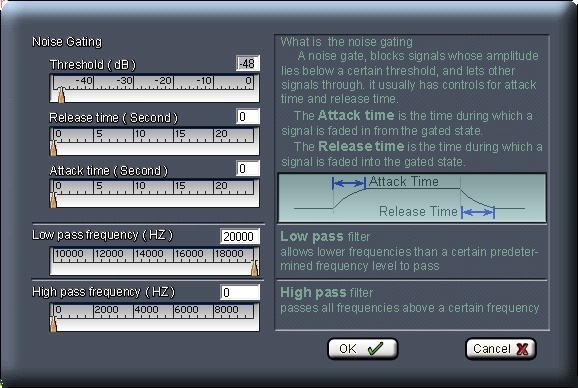Click the Threshold ( dB ) label

pyautogui.click(x=93, y=65)
